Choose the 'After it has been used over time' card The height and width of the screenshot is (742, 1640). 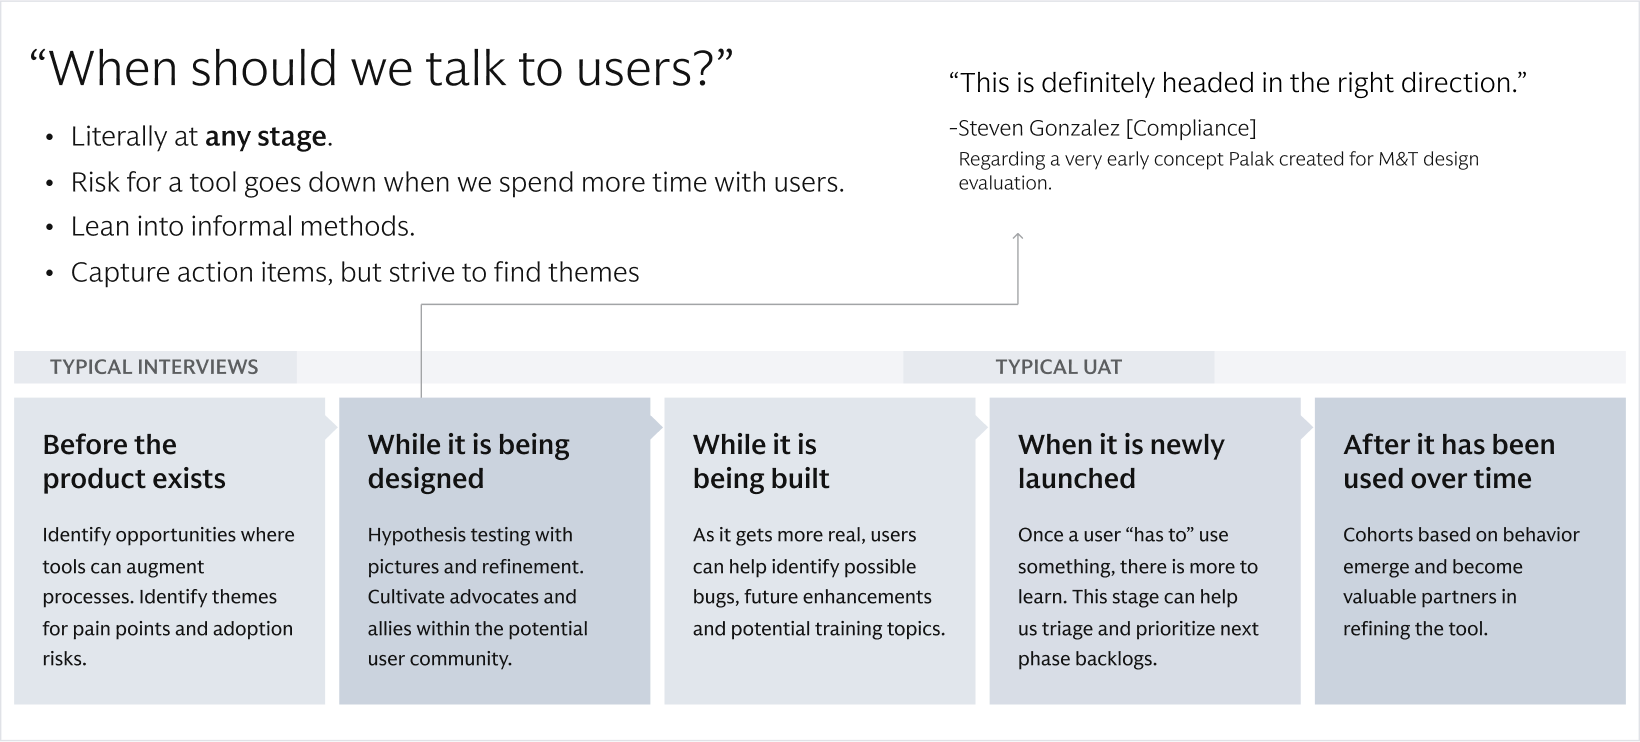[x=1470, y=551]
